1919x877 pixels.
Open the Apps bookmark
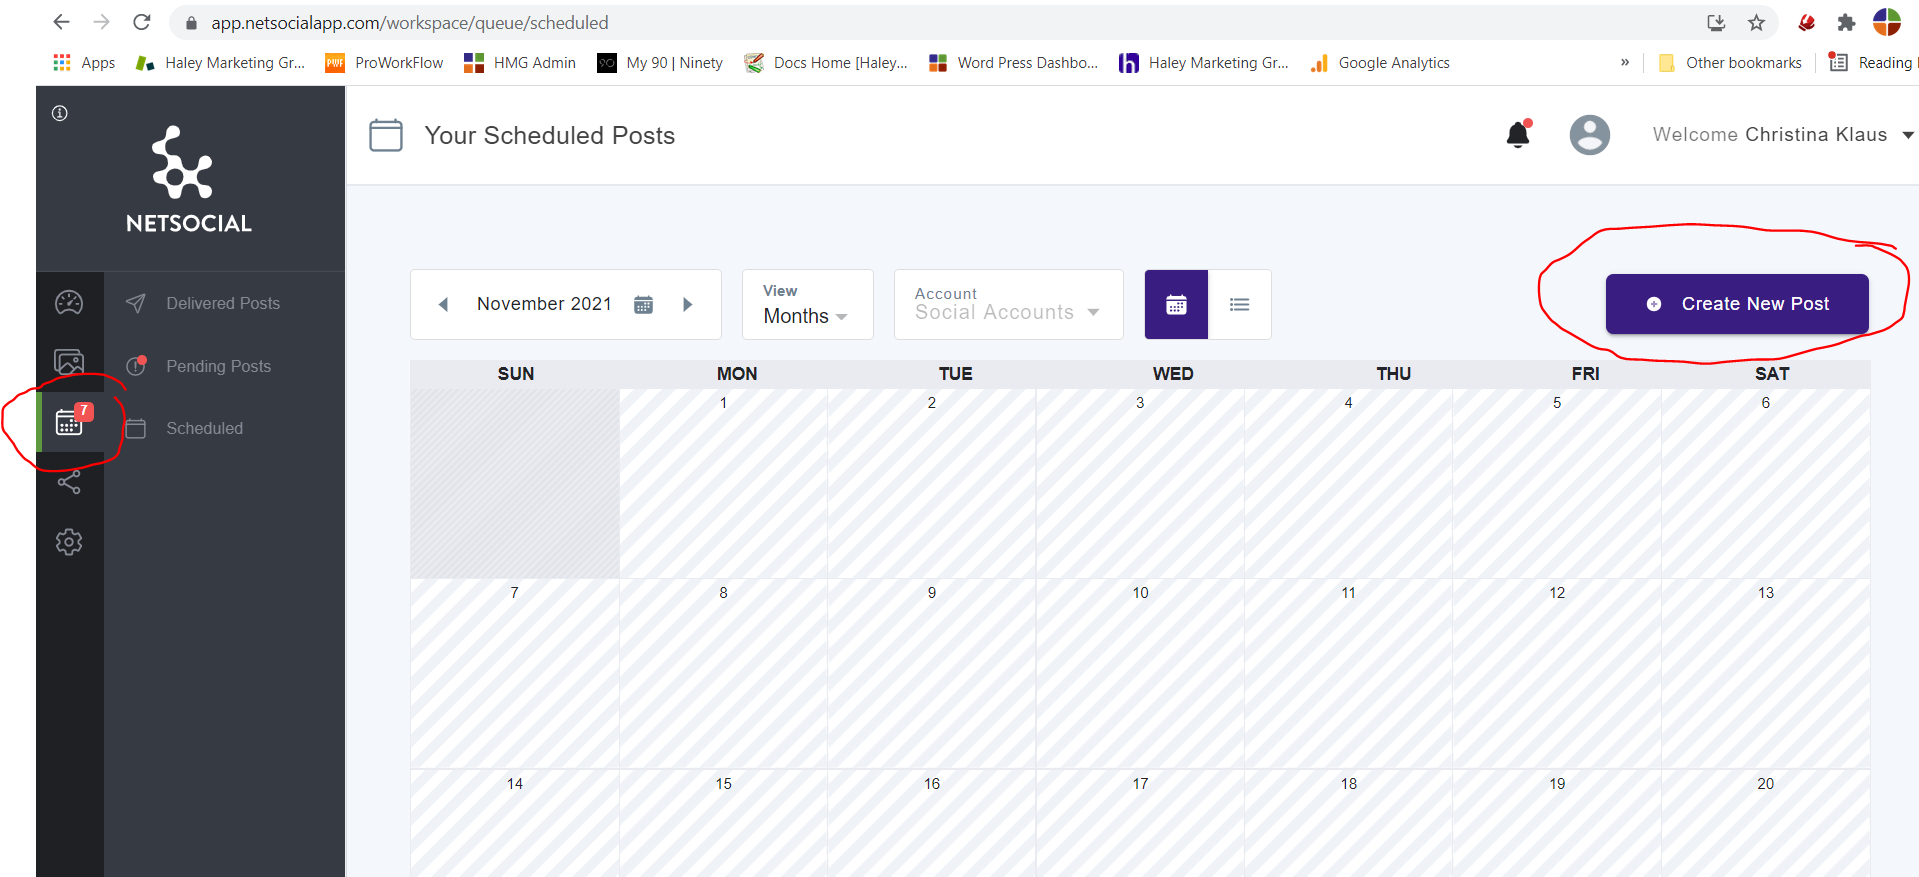84,62
